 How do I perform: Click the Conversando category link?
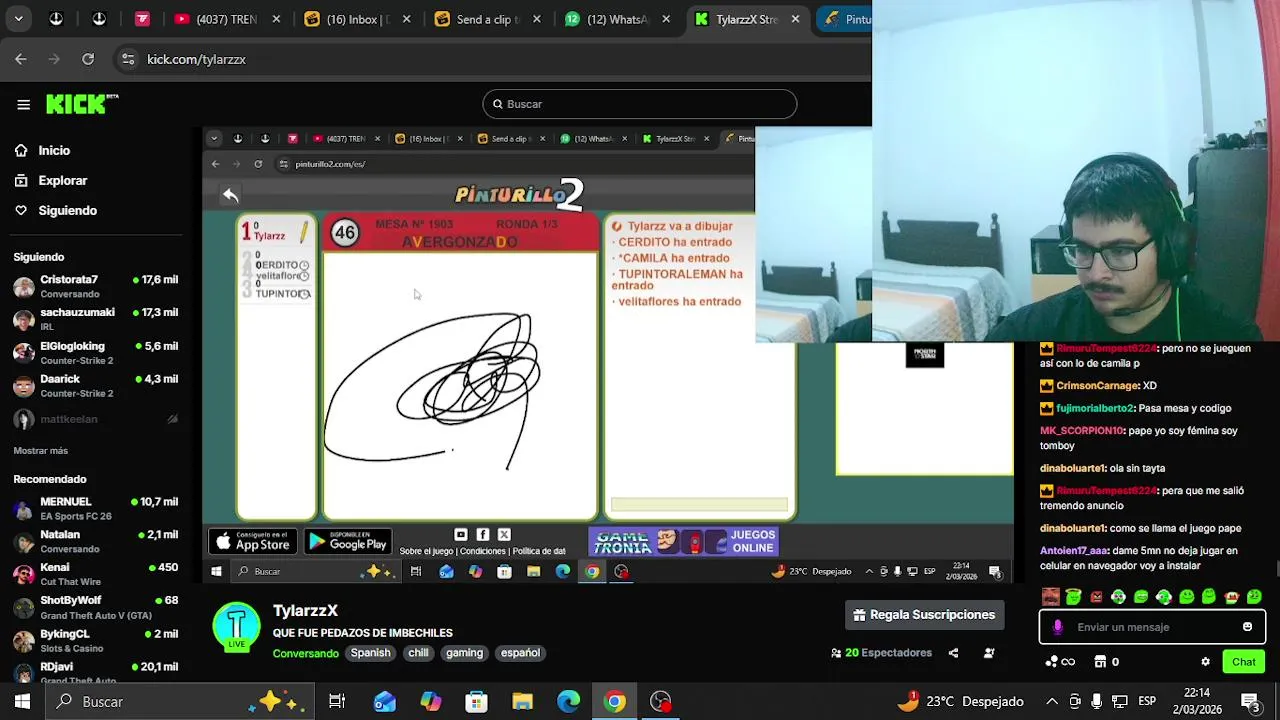(x=305, y=653)
